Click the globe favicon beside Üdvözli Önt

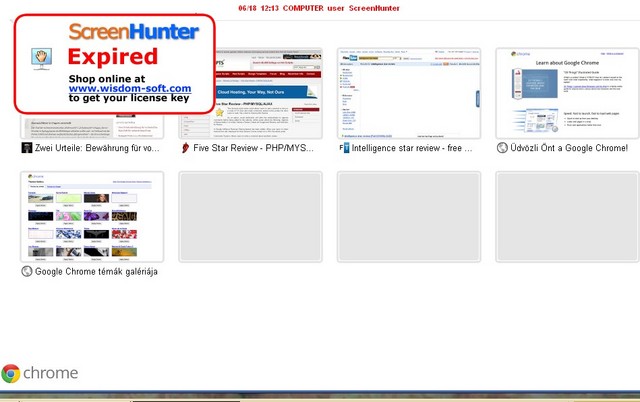point(502,148)
